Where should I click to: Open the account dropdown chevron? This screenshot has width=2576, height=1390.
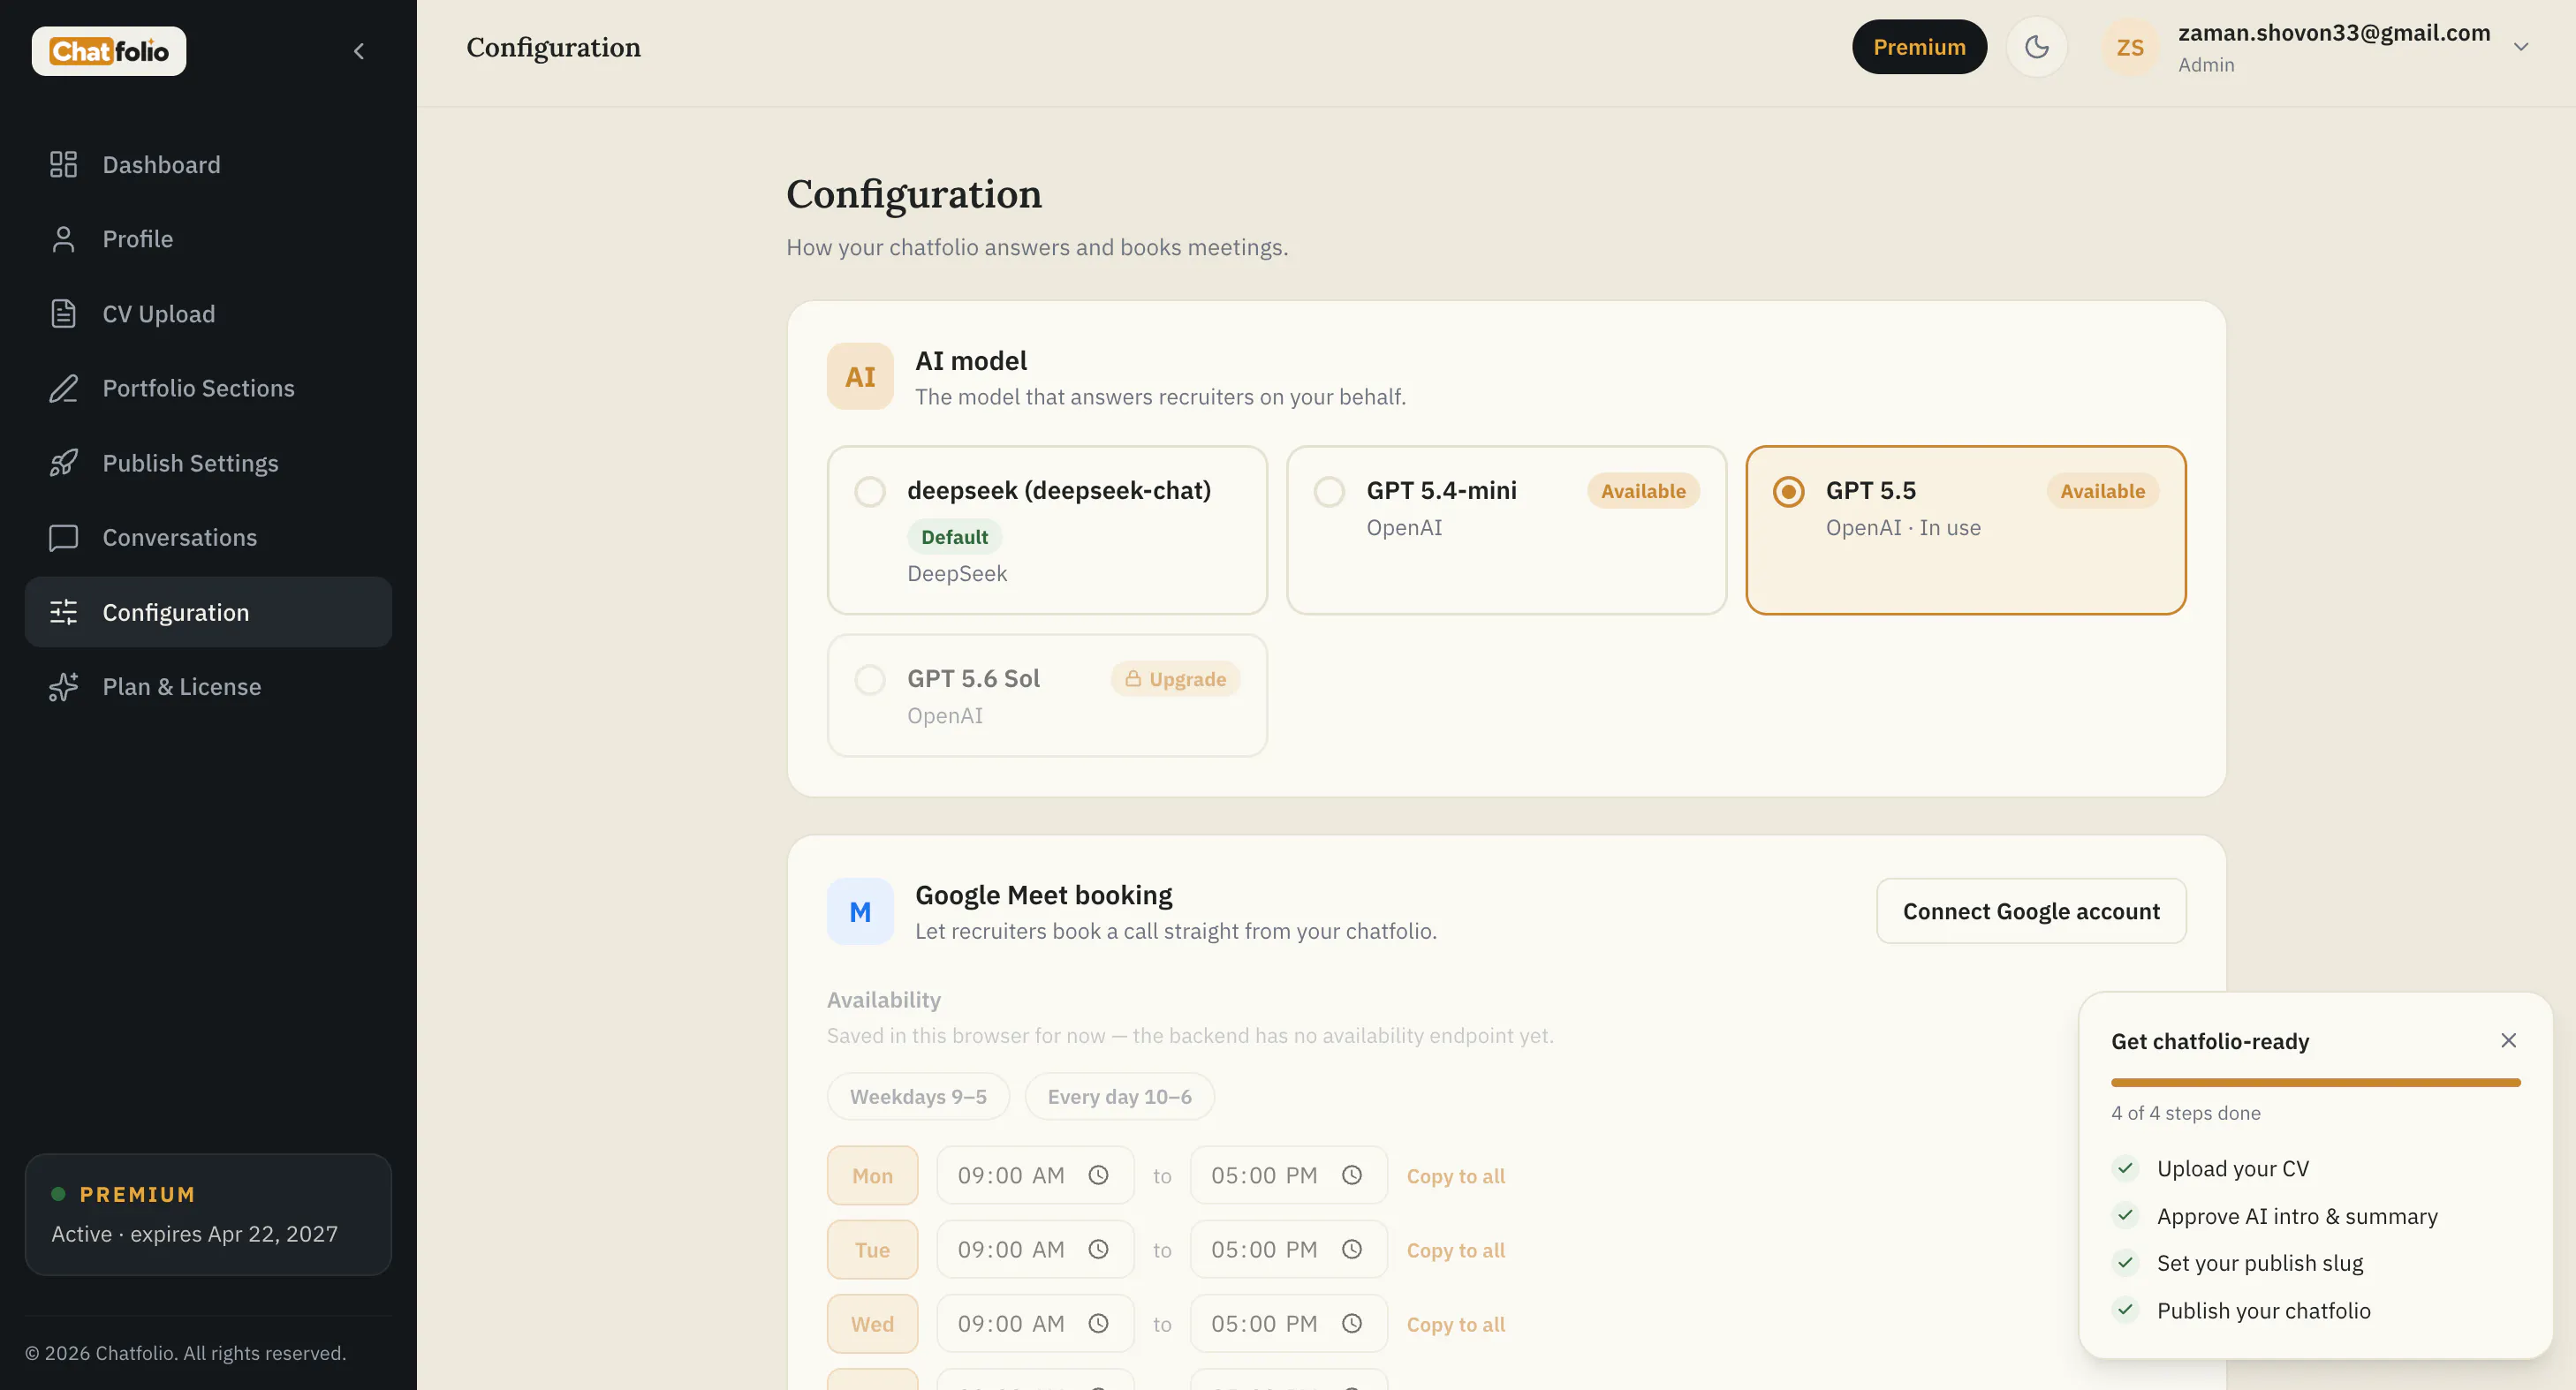point(2521,47)
